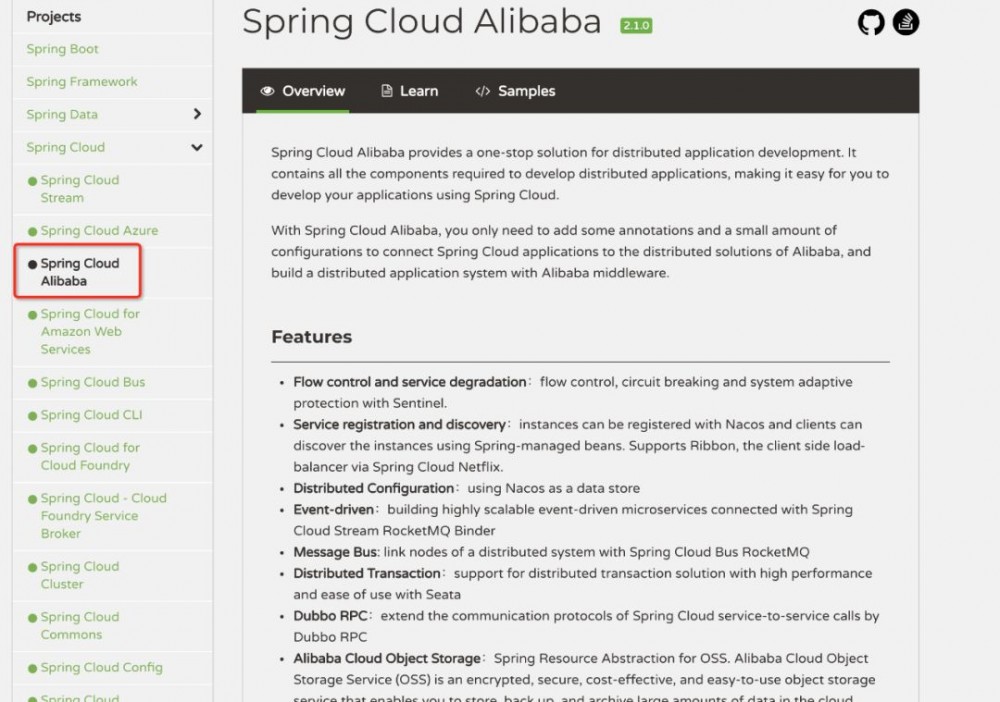The image size is (1000, 702).
Task: Click the code brackets icon beside Samples
Action: coord(482,91)
